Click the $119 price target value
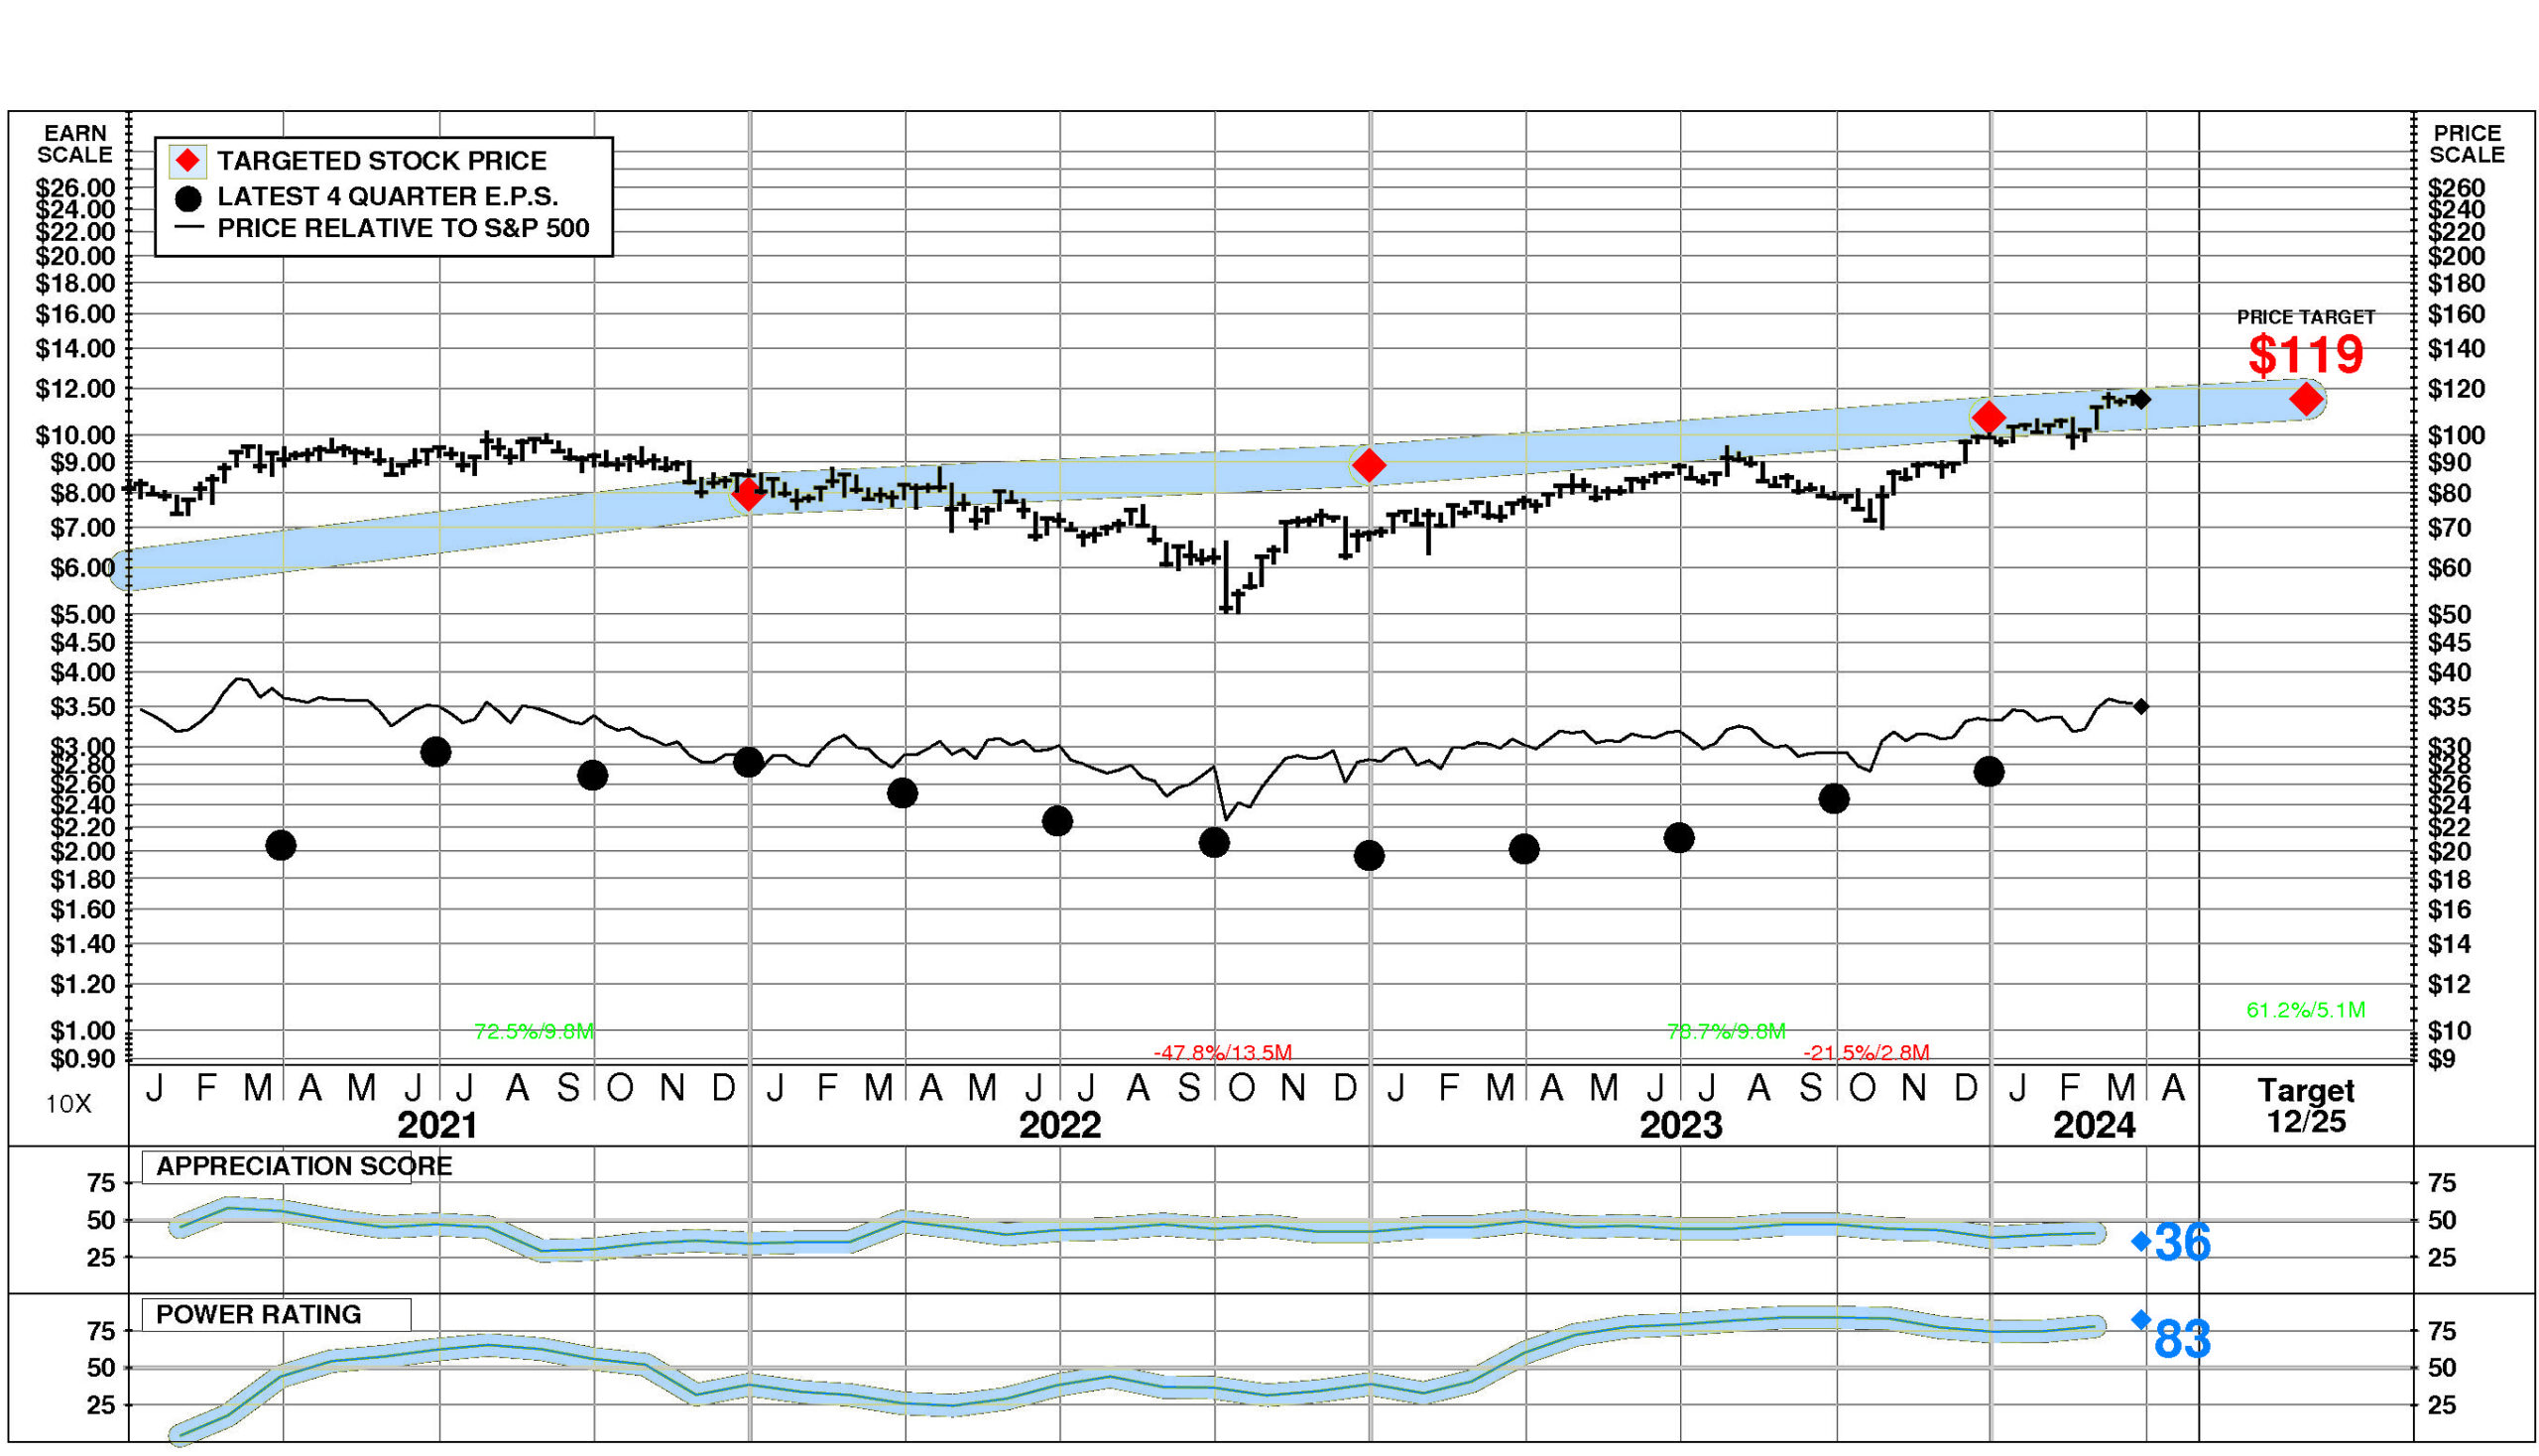This screenshot has height=1456, width=2539. 2305,355
